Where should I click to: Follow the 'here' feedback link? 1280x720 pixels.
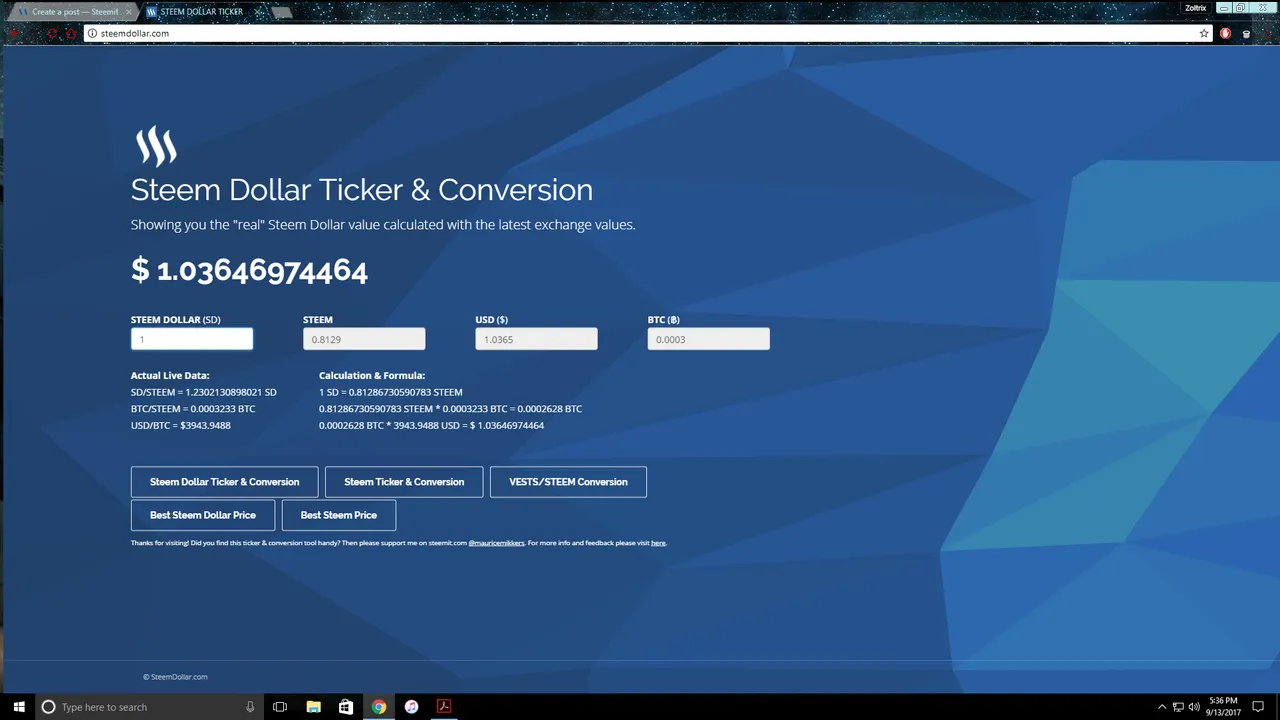pos(658,543)
